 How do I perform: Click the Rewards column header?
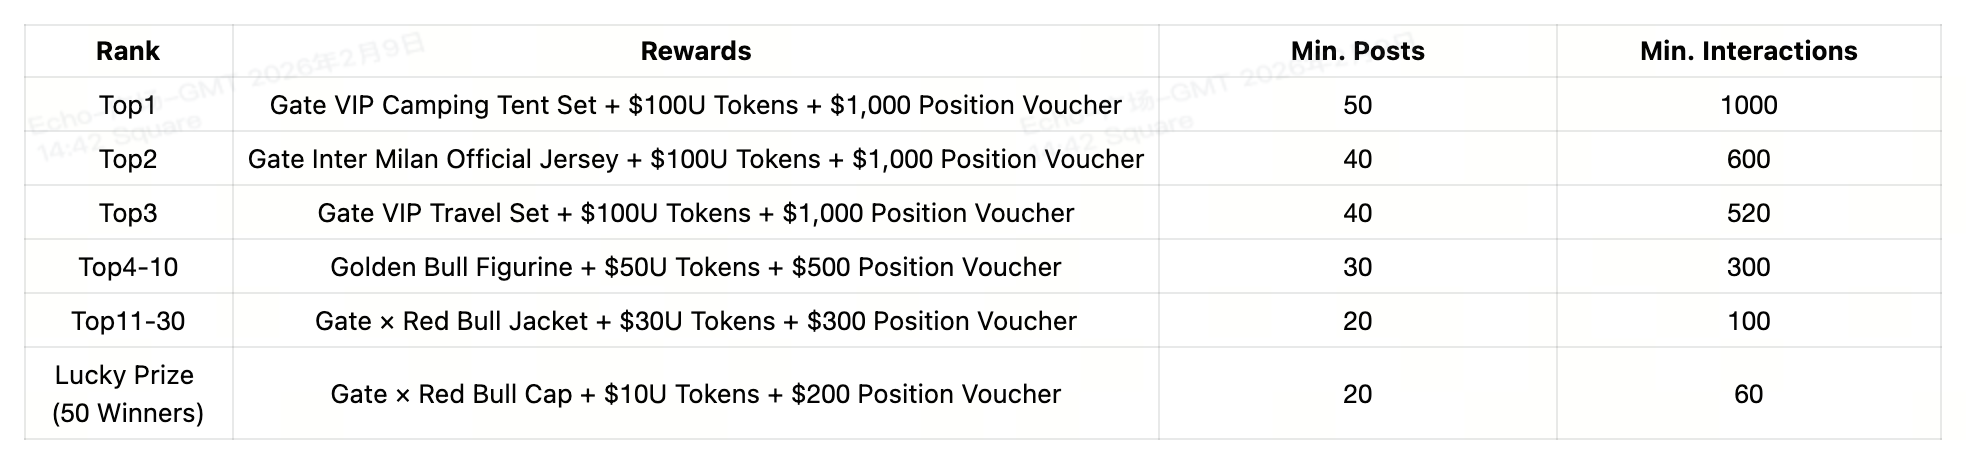[695, 51]
